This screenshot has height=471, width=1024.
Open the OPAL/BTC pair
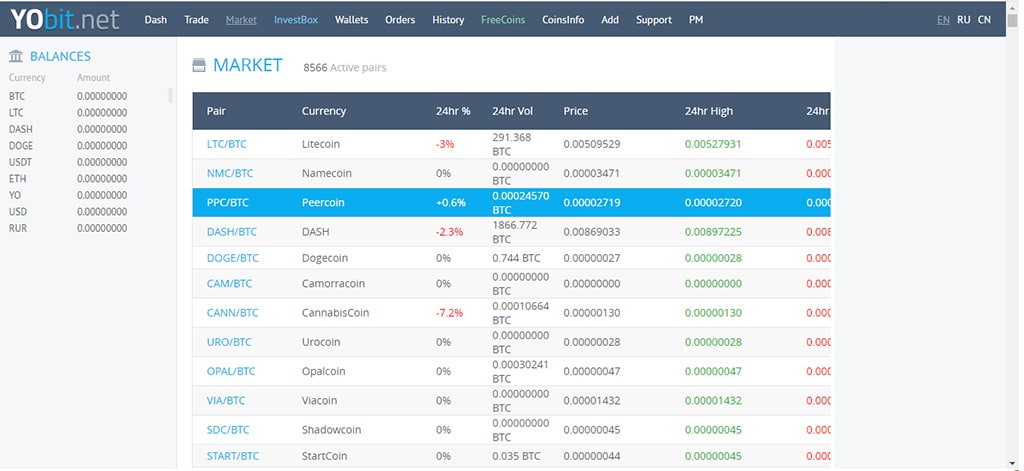[x=231, y=371]
